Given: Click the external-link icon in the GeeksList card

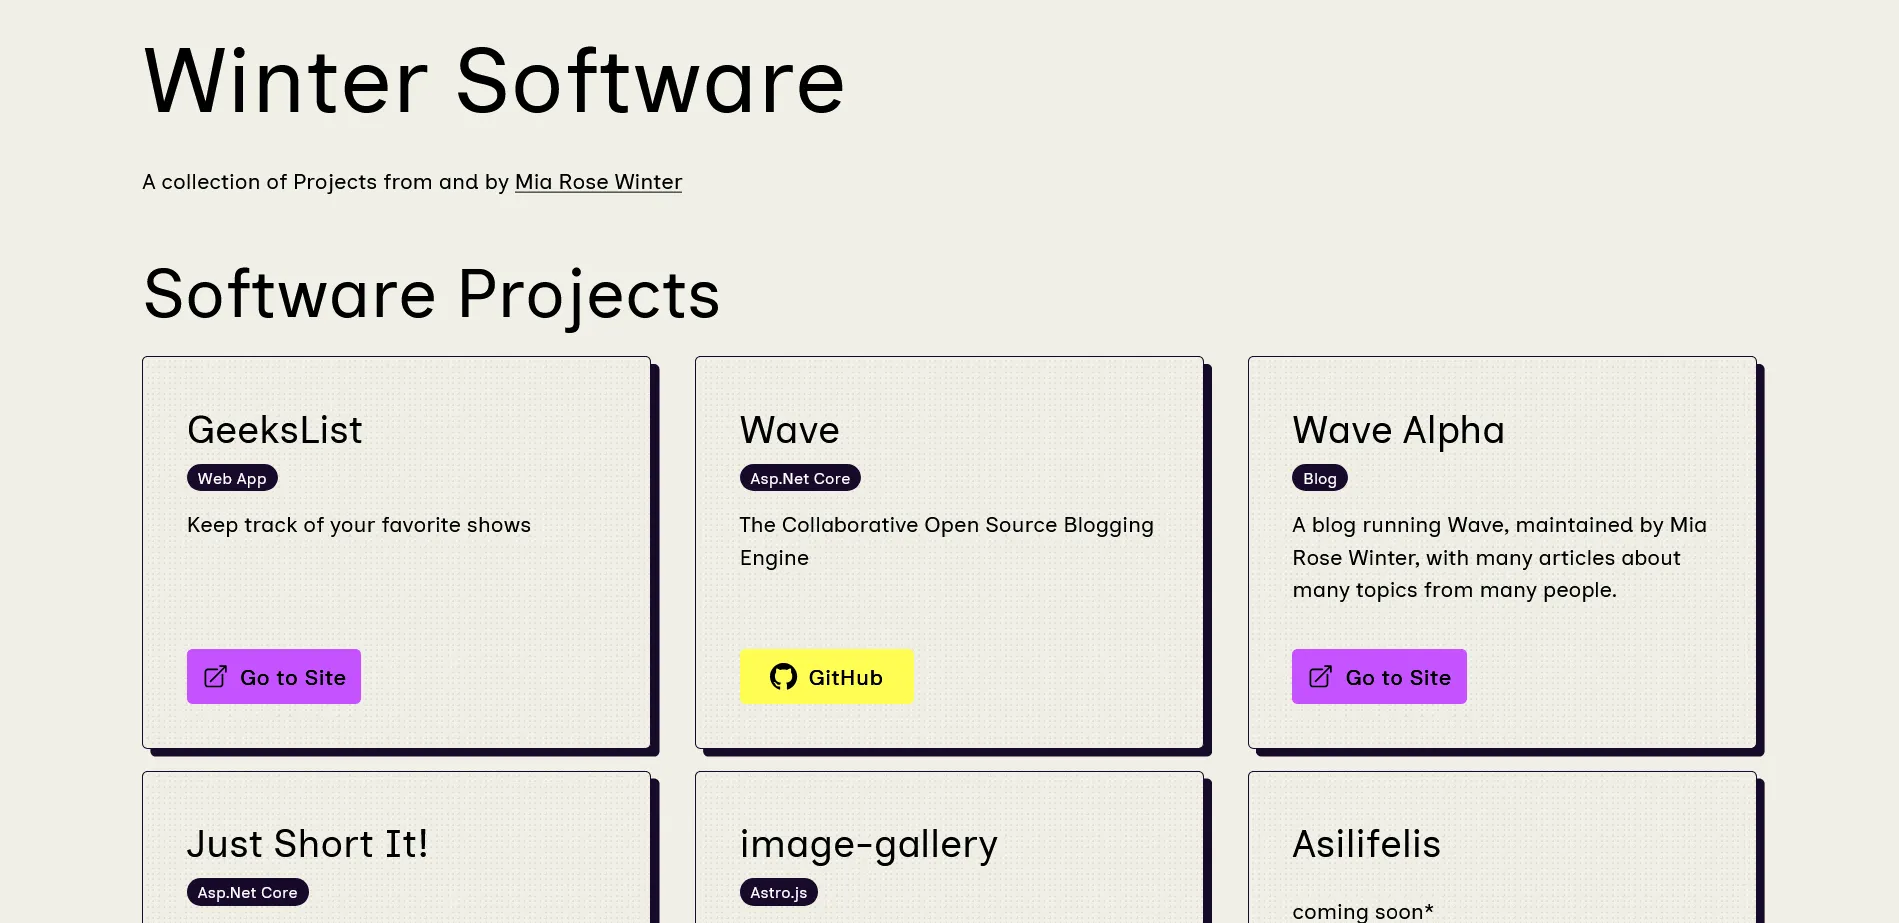Looking at the screenshot, I should 215,677.
